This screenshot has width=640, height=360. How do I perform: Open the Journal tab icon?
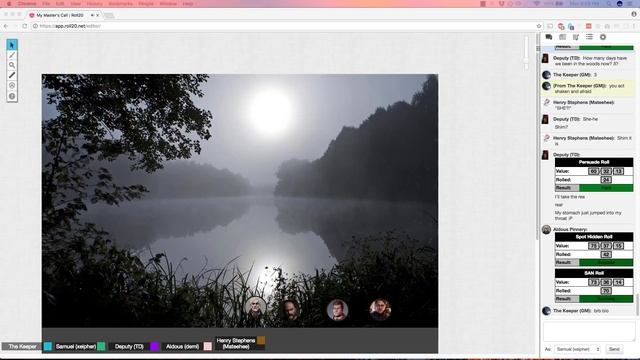click(x=562, y=37)
